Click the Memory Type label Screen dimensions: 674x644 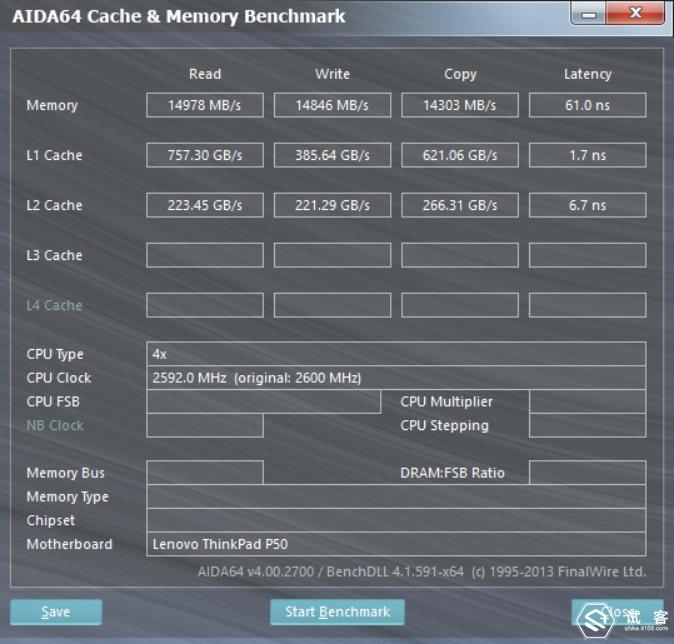coord(67,497)
